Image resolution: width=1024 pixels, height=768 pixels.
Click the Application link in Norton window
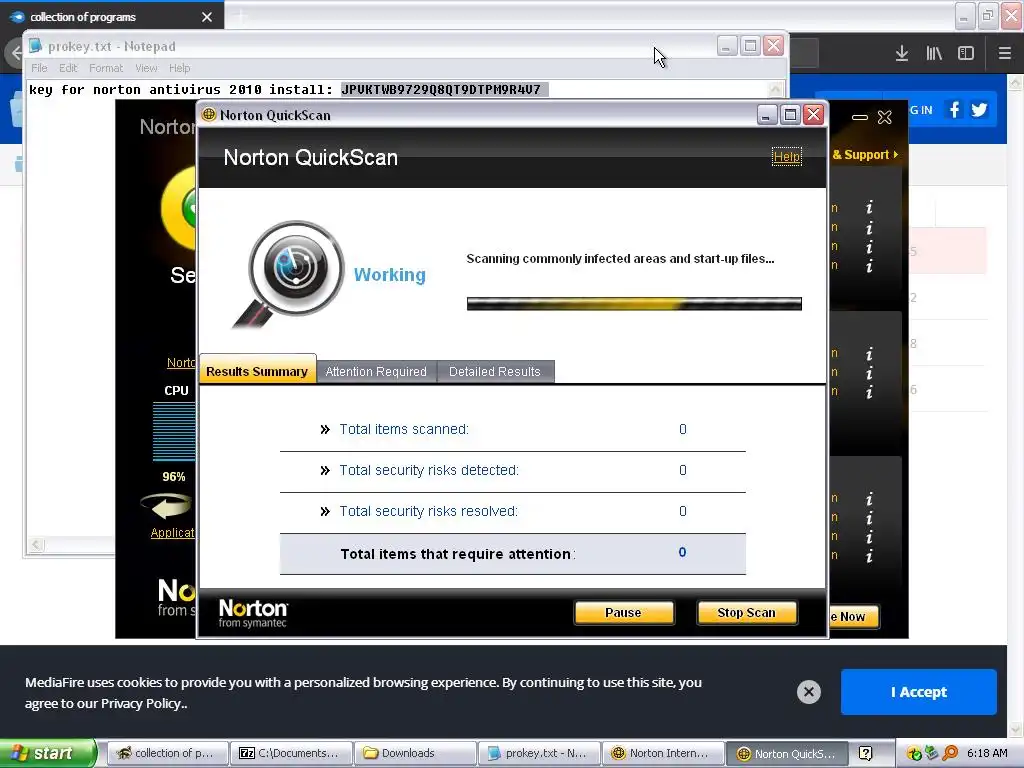click(x=173, y=533)
